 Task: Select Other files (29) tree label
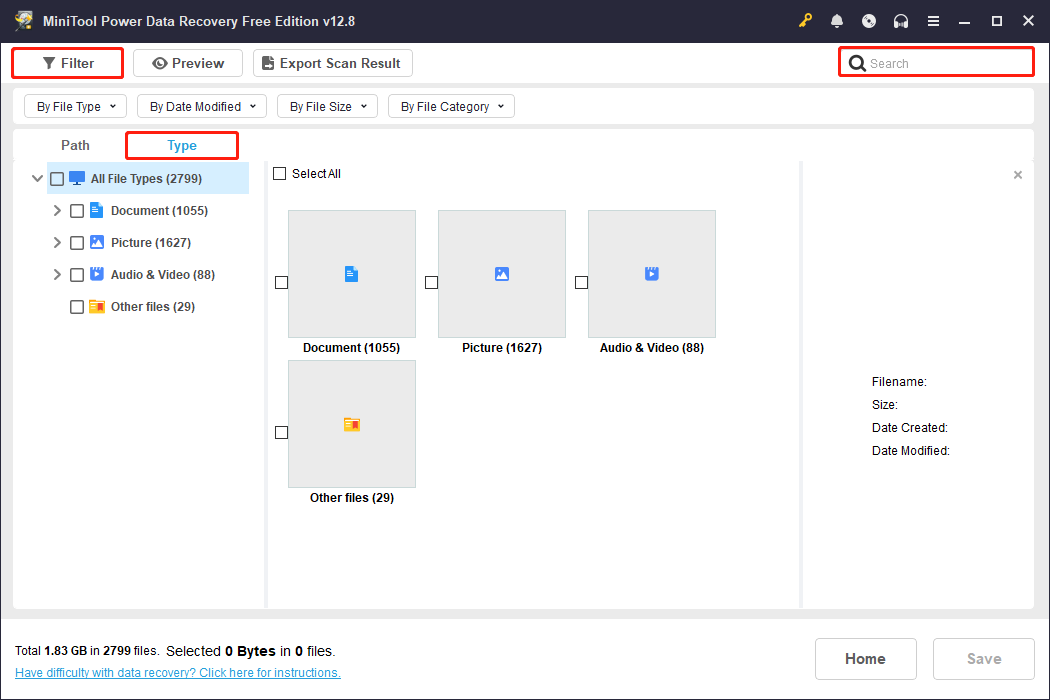click(153, 306)
